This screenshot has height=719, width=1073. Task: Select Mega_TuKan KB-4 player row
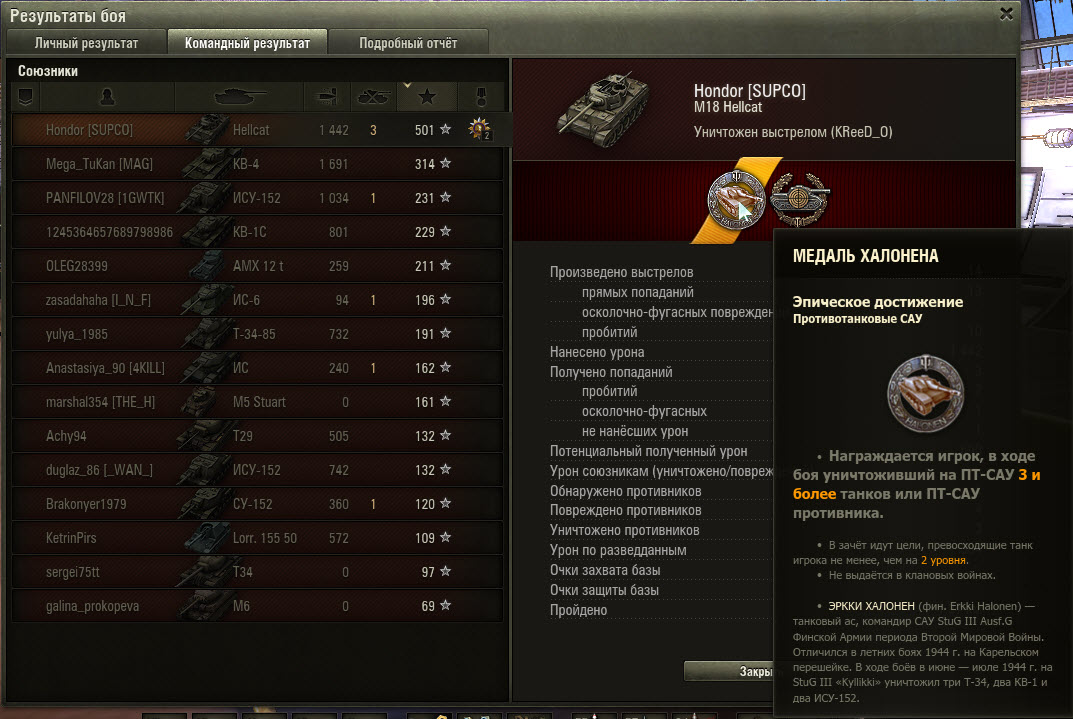[257, 164]
